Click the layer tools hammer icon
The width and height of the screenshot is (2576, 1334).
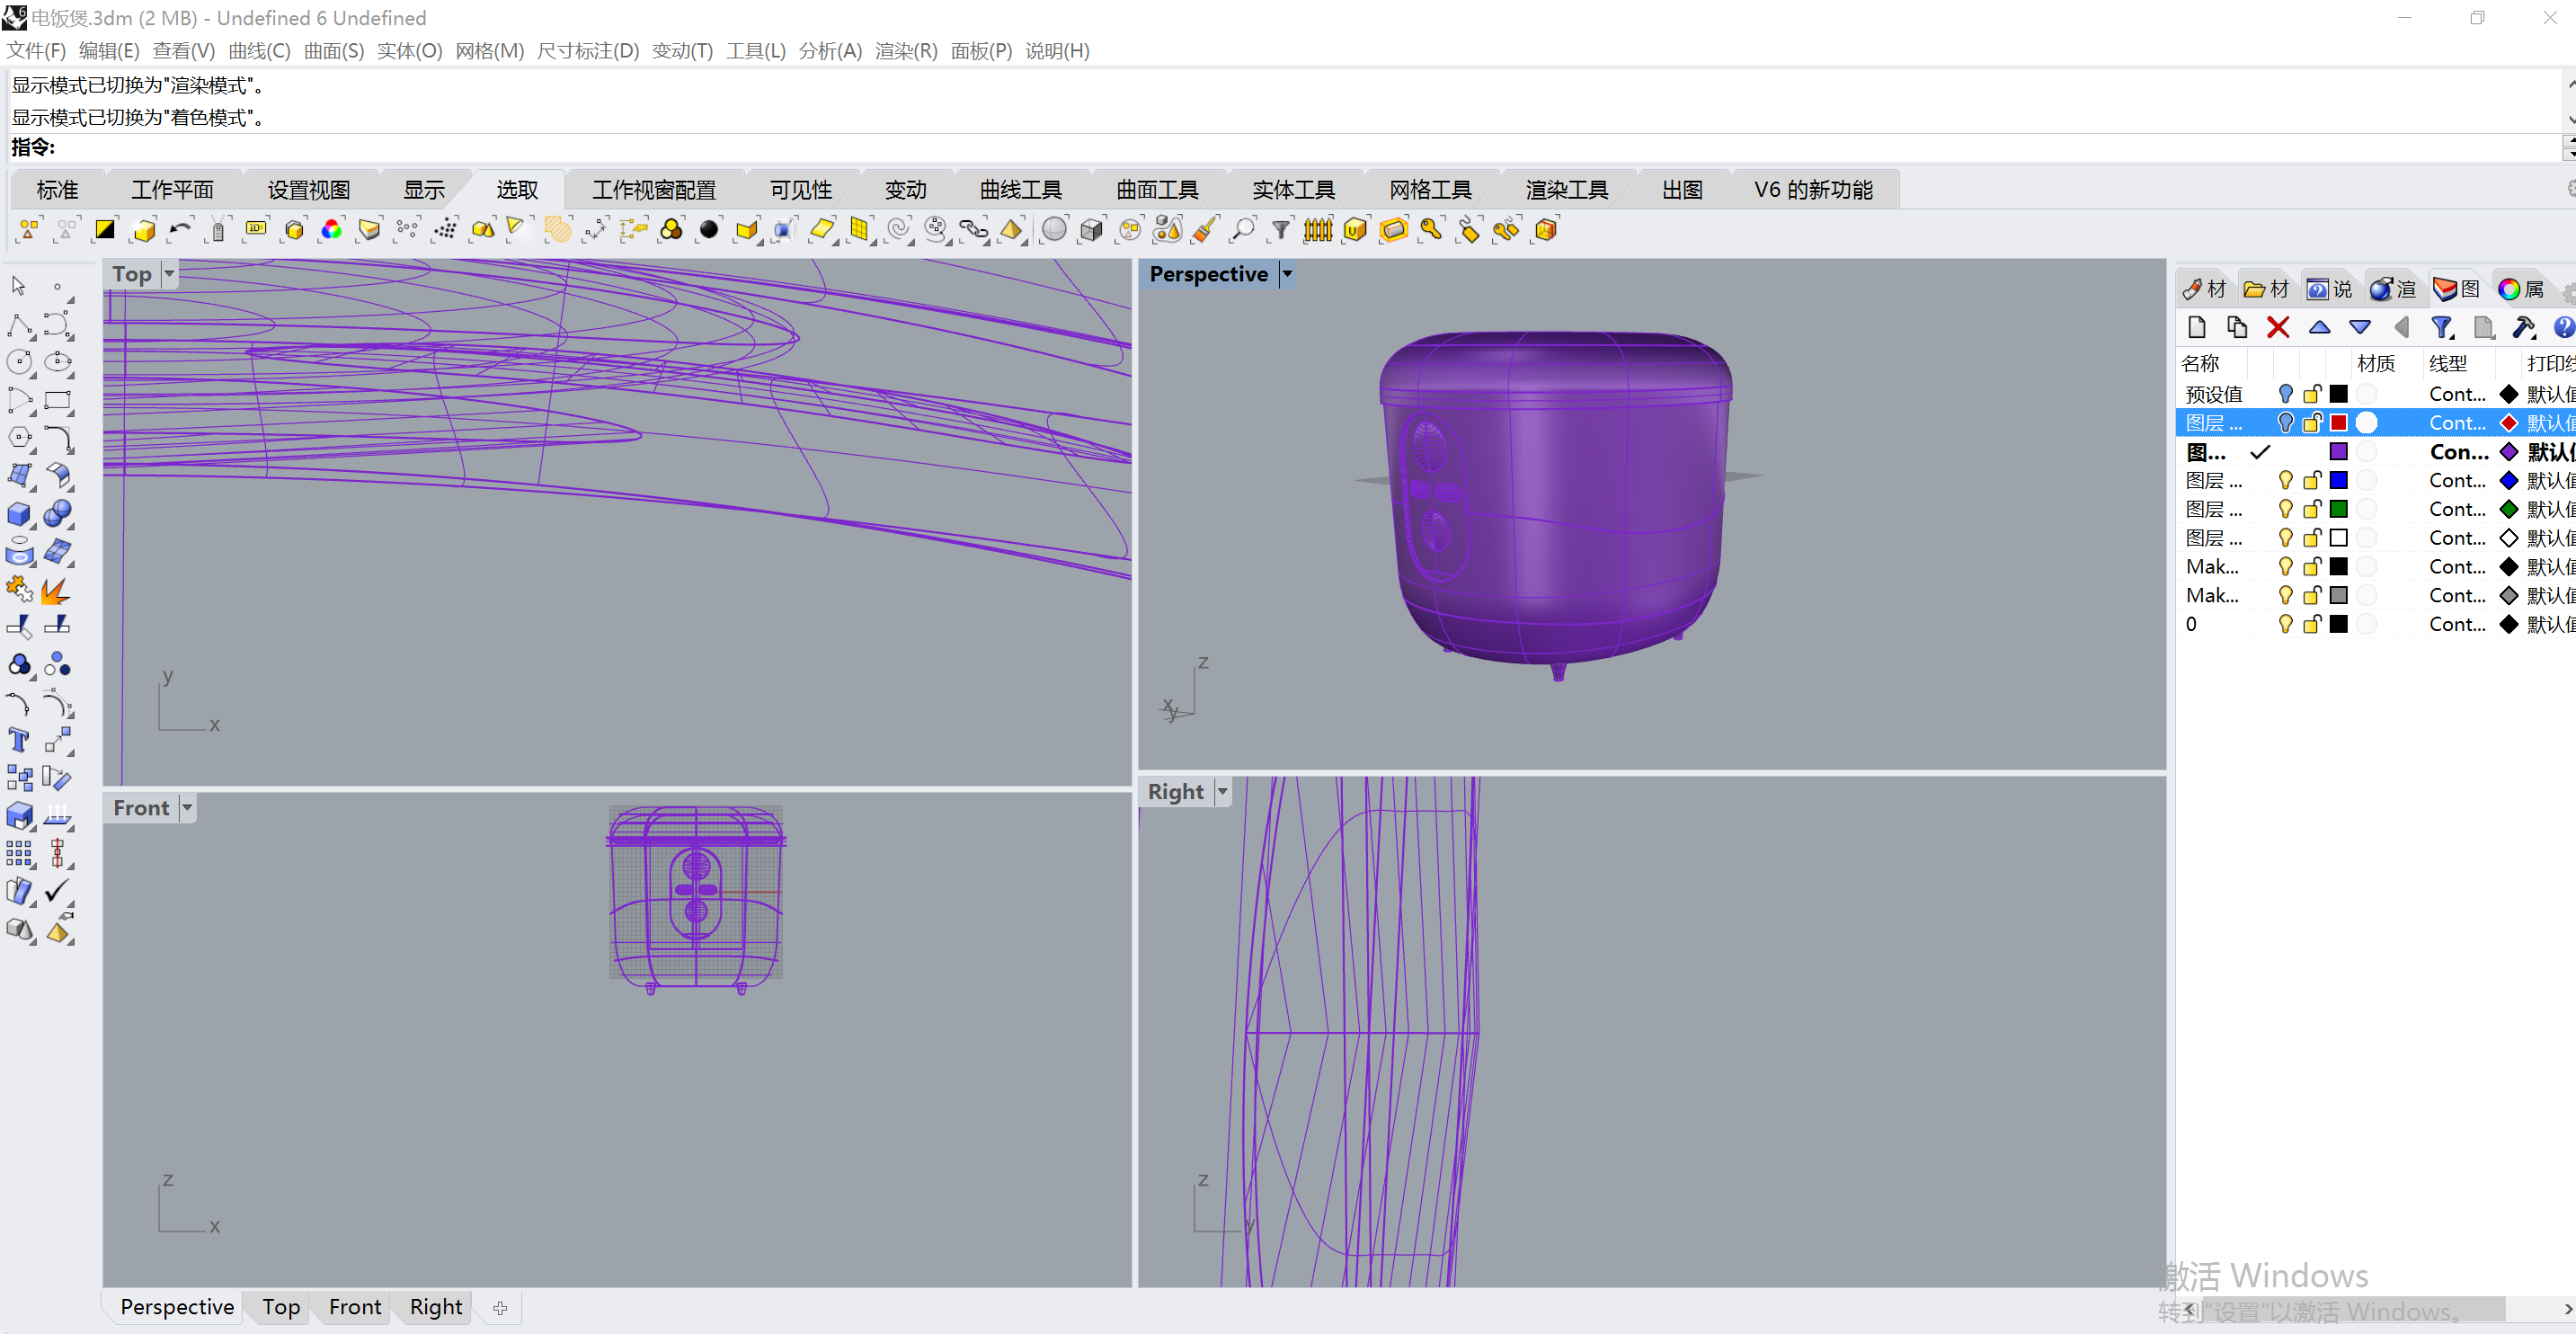tap(2522, 327)
